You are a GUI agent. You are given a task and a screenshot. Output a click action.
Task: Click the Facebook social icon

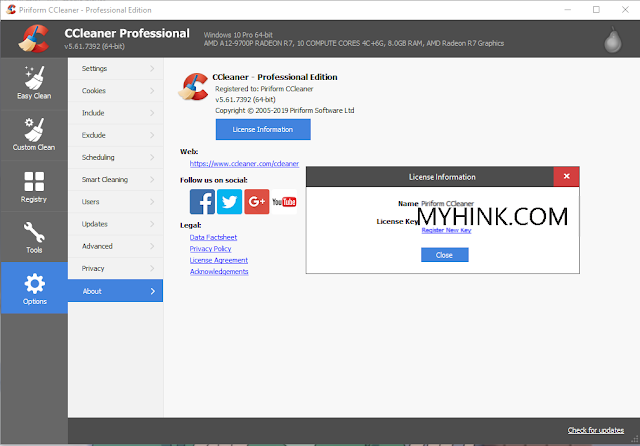tap(202, 202)
